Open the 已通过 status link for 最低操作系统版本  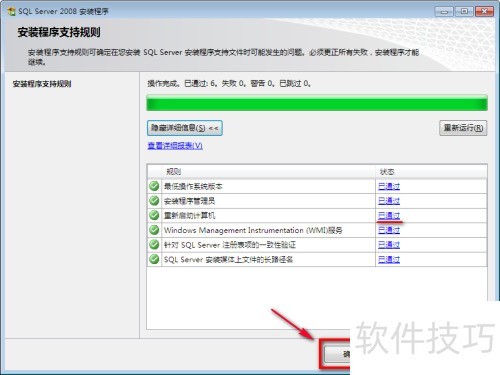pos(389,186)
